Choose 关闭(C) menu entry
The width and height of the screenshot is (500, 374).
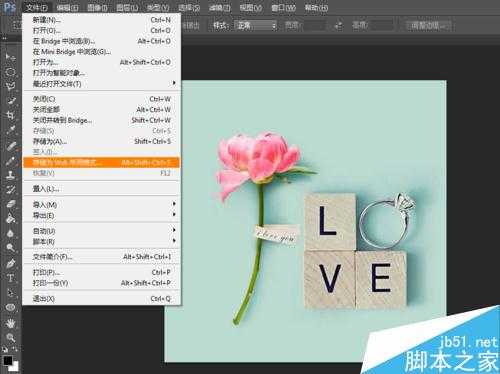click(102, 99)
